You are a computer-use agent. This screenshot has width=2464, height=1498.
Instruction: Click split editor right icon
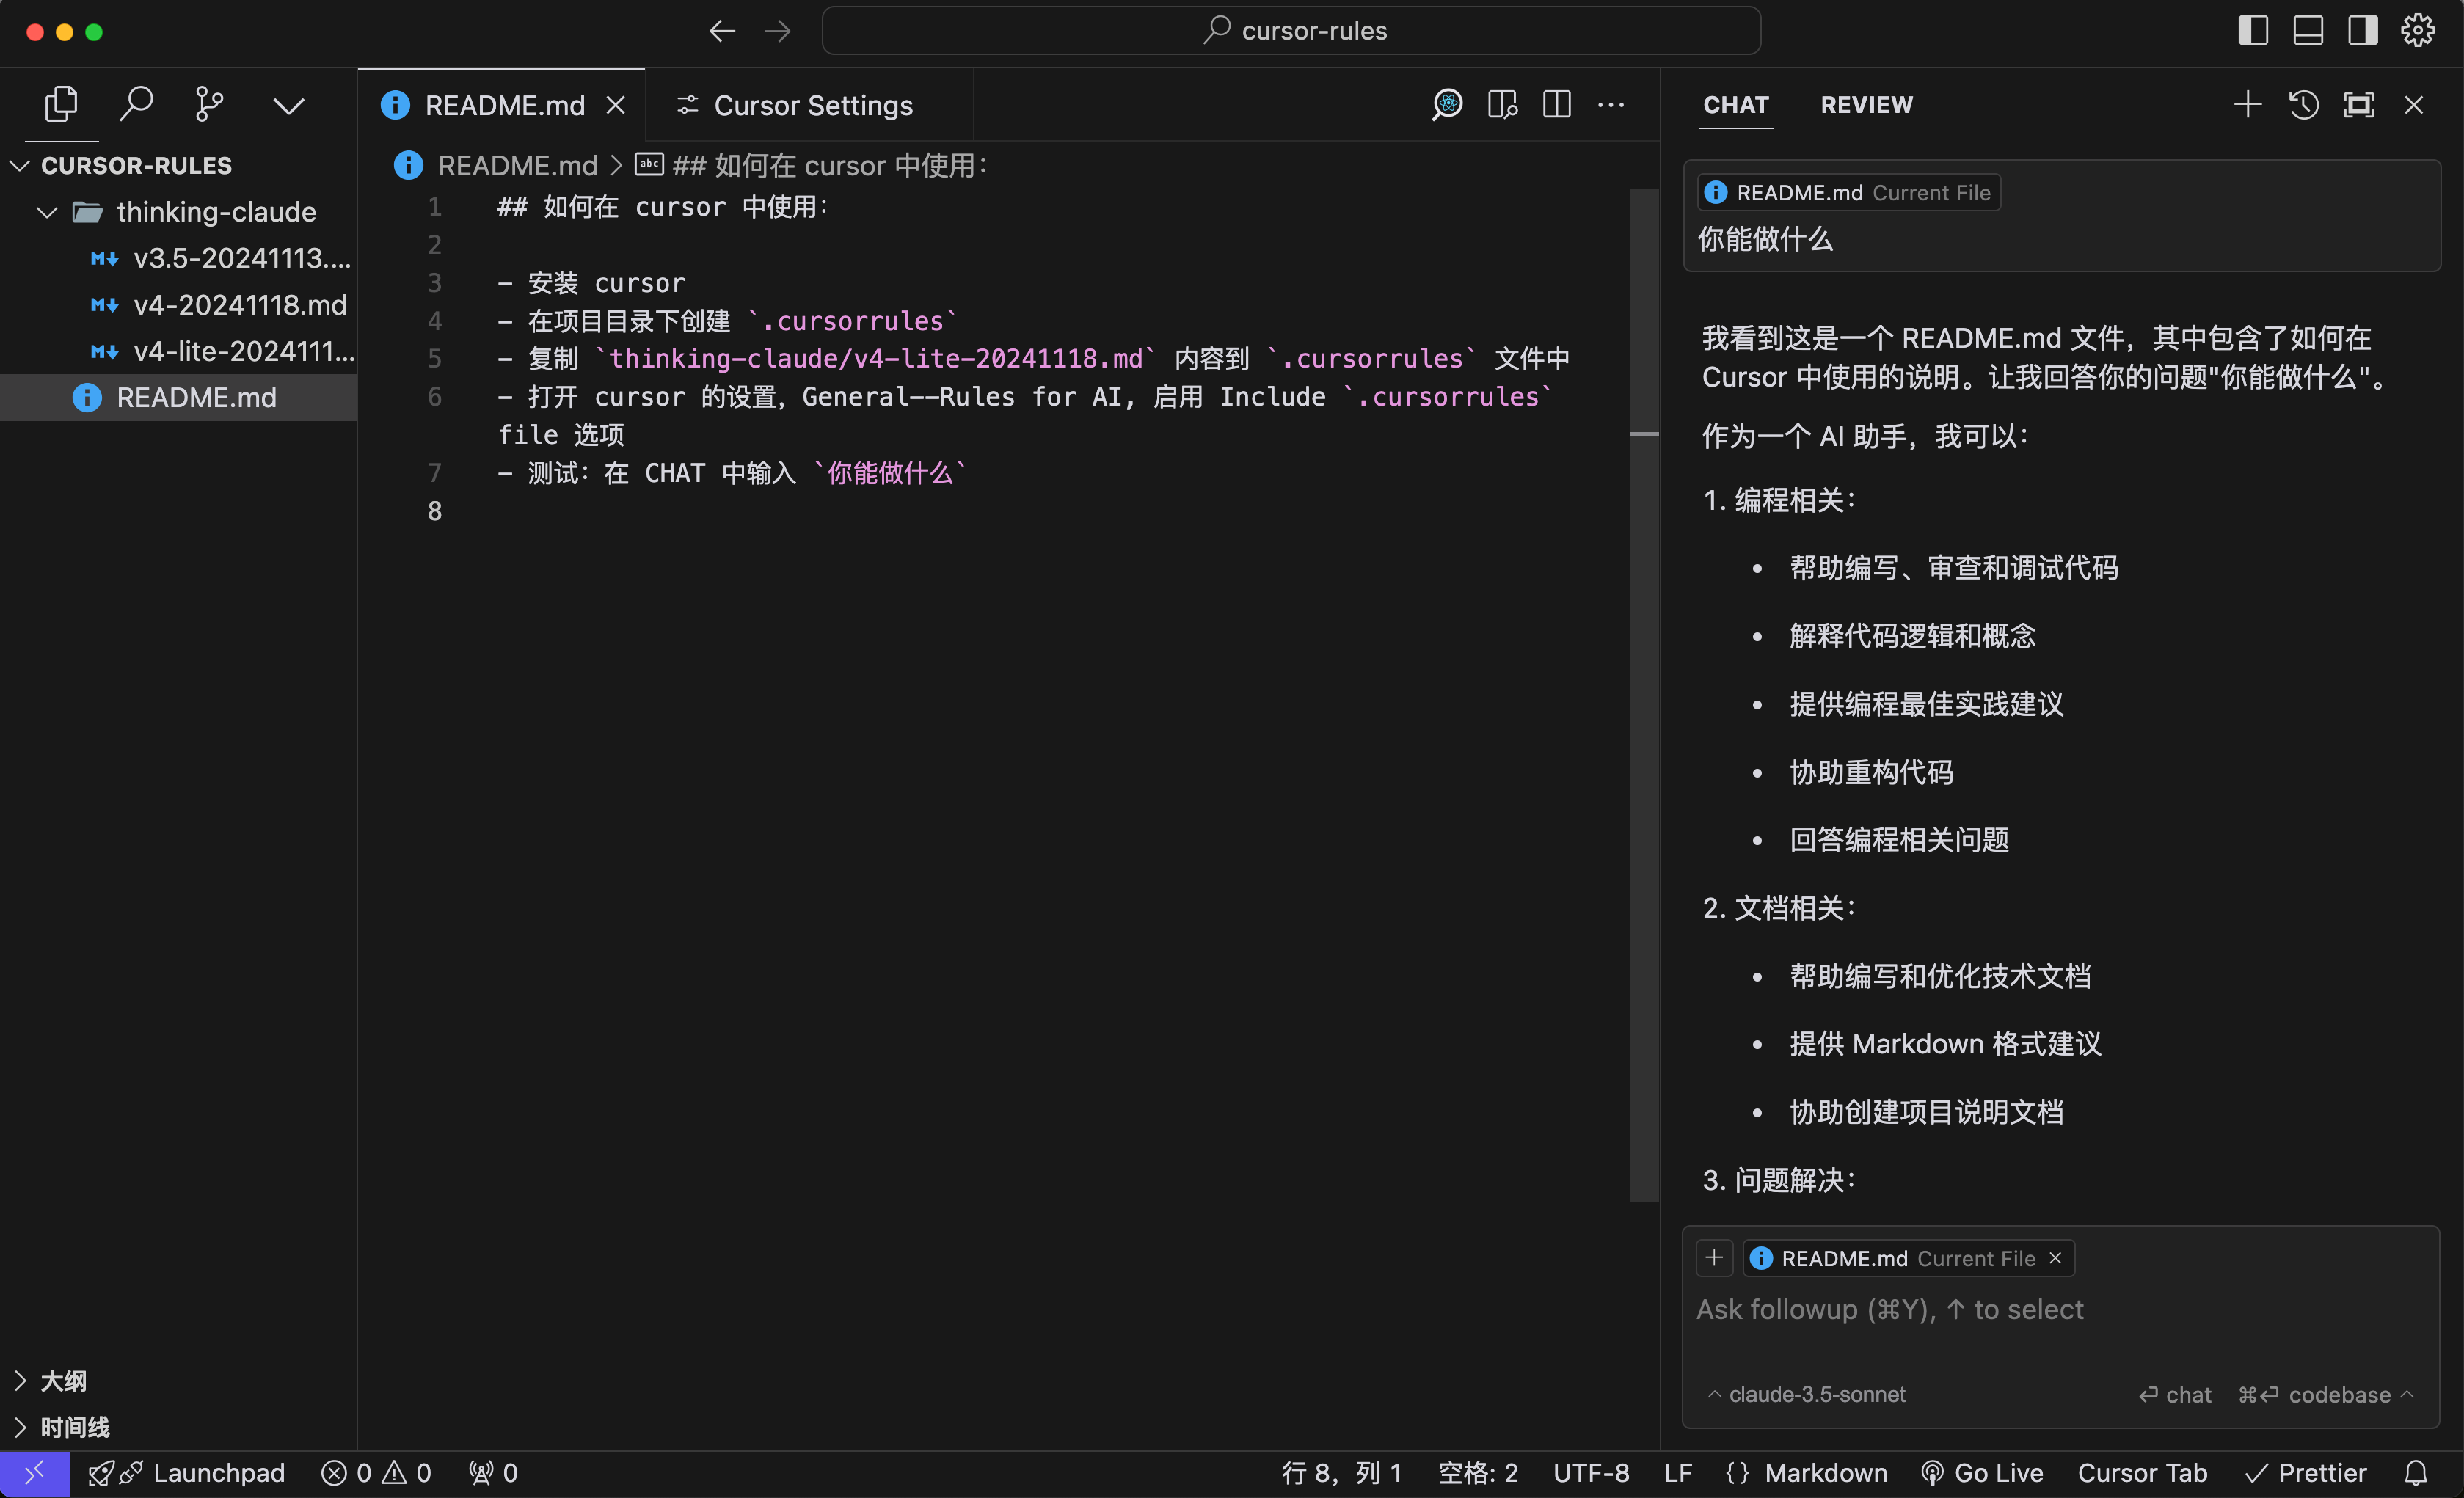[1556, 105]
